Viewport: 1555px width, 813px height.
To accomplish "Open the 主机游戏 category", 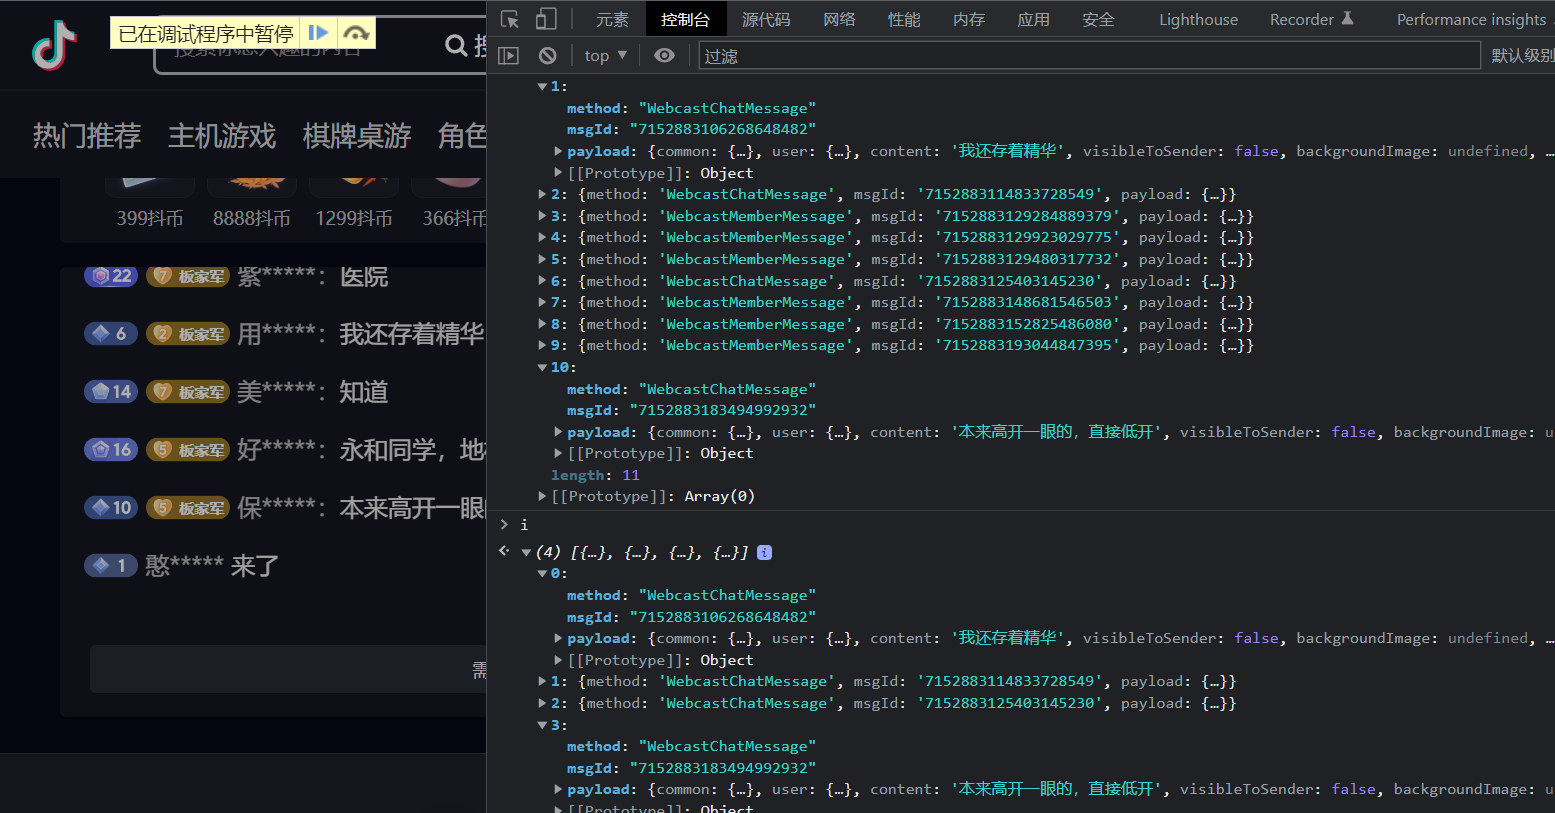I will click(x=222, y=136).
